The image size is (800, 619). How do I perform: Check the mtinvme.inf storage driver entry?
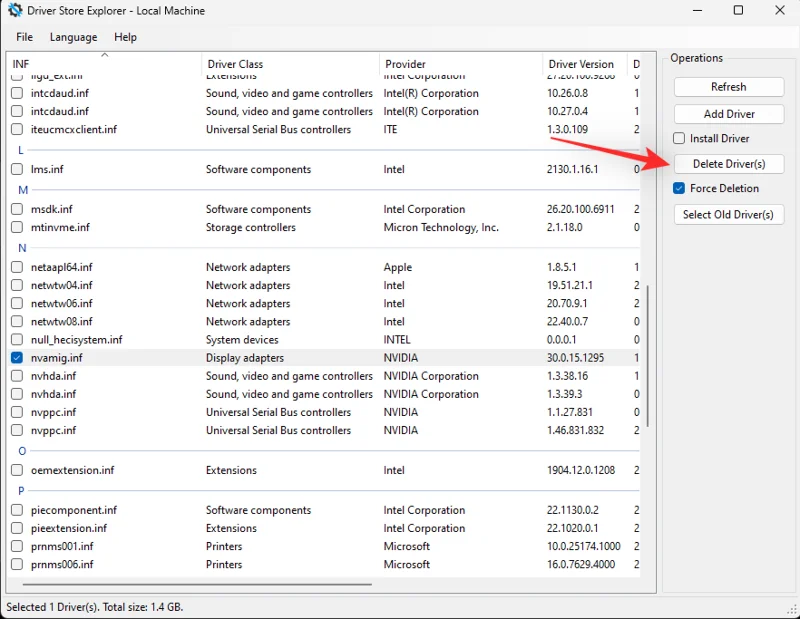(x=16, y=227)
